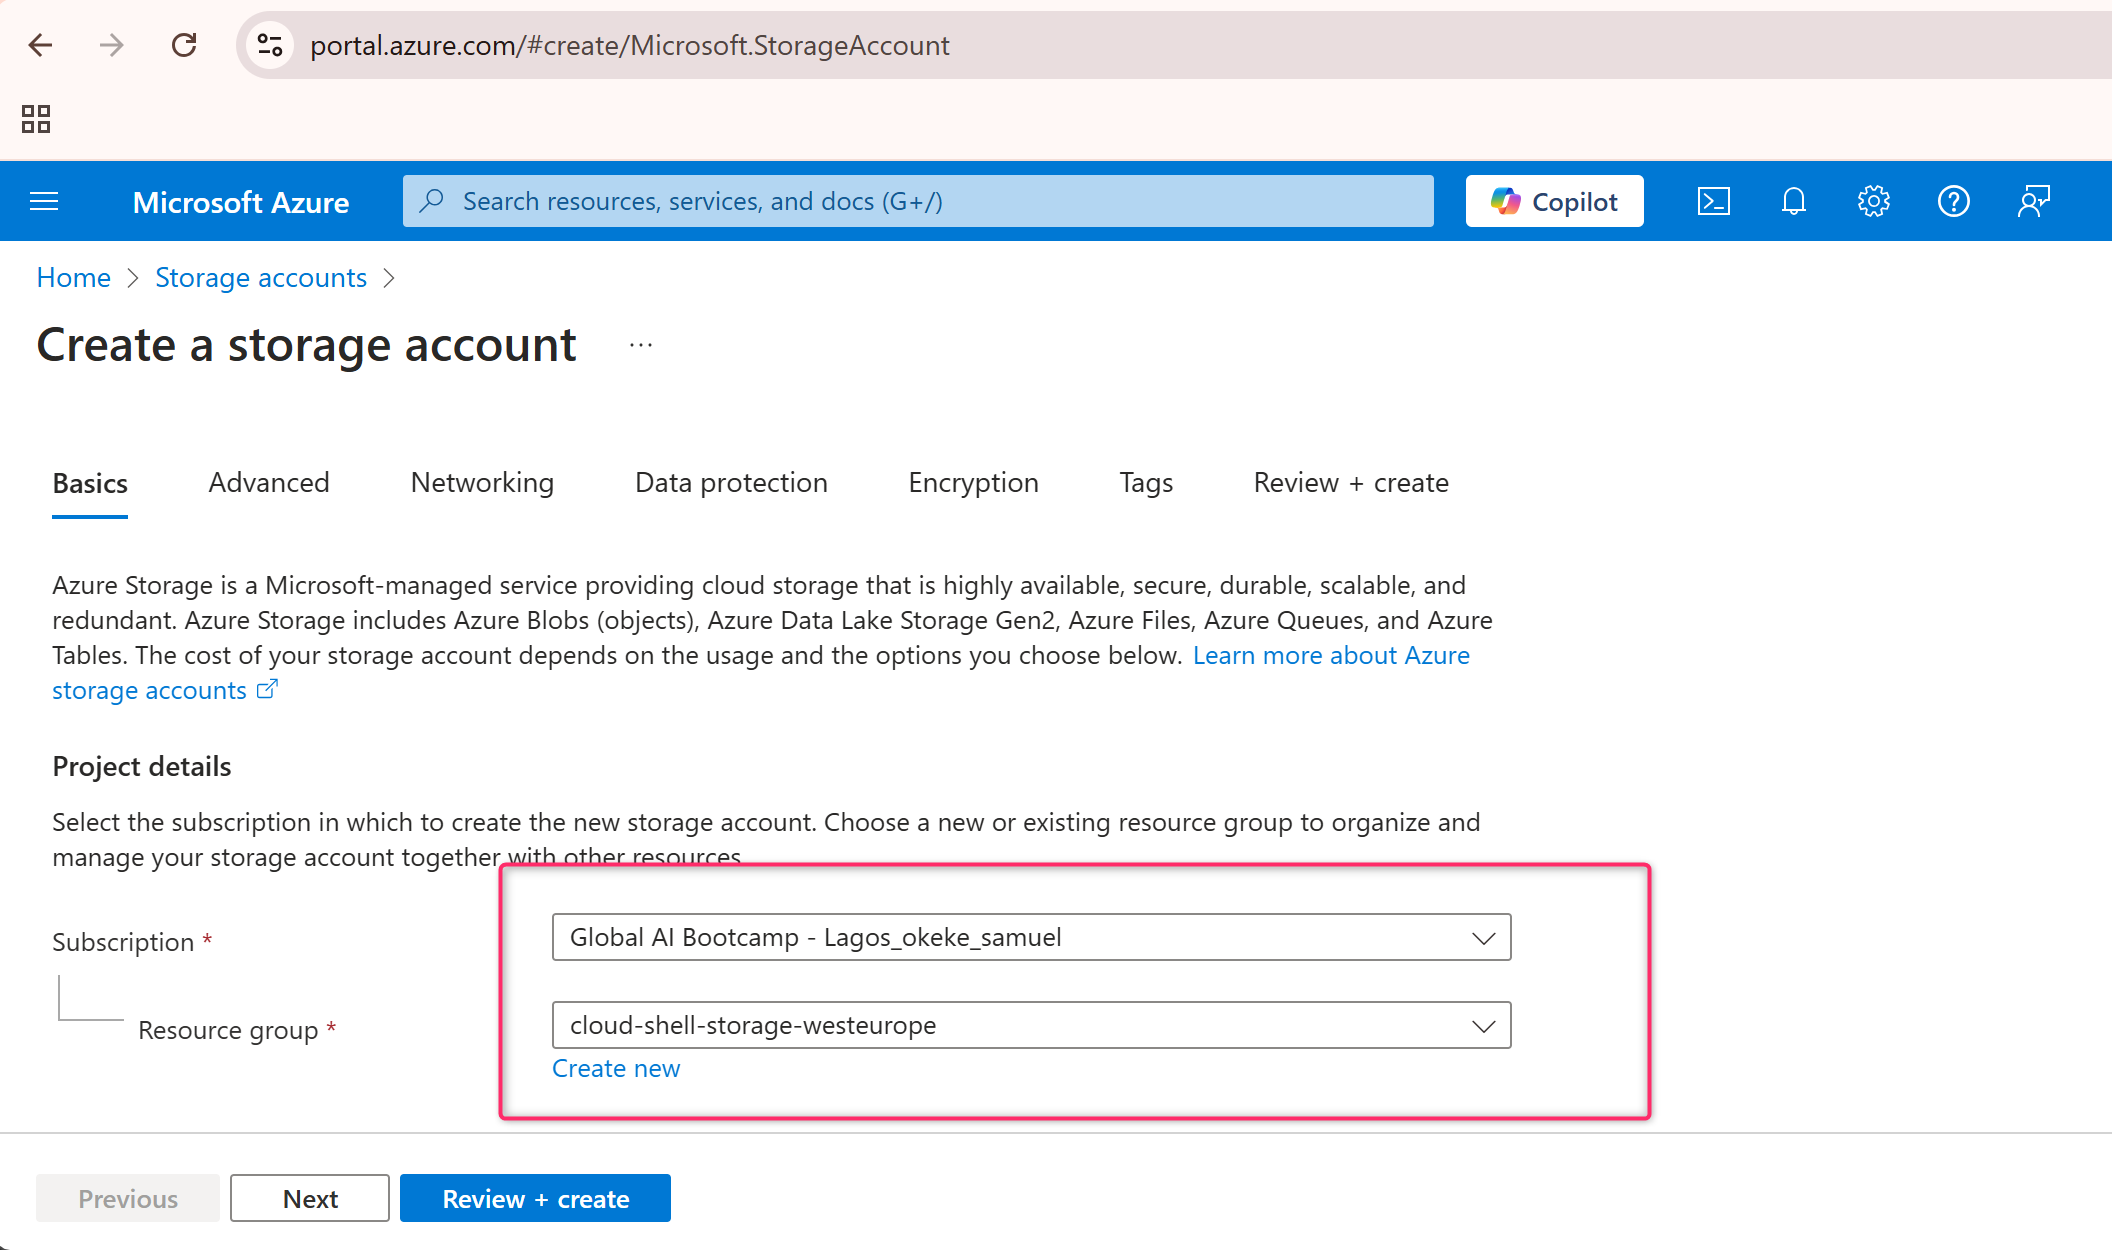Open the Resource group dropdown

pyautogui.click(x=1031, y=1025)
